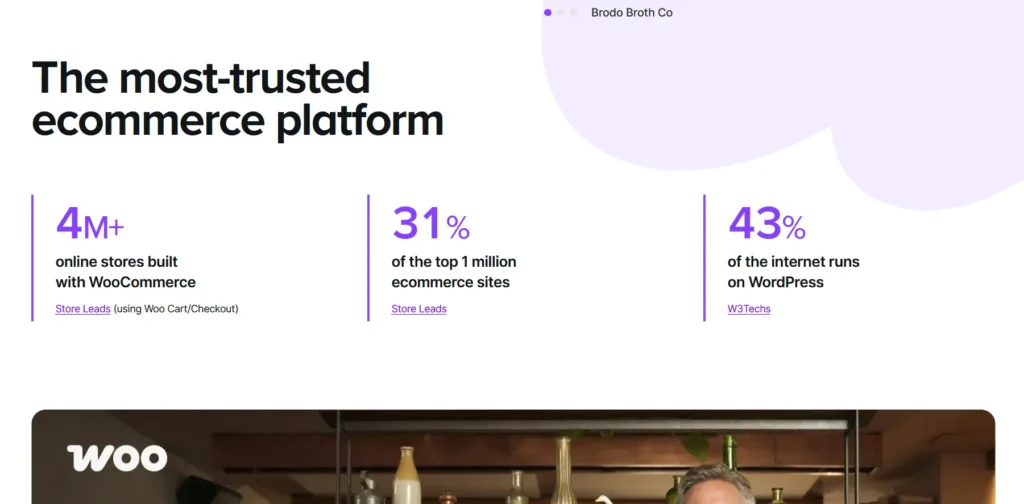Click the "(using Woo Cart/Checkout)" note

176,309
